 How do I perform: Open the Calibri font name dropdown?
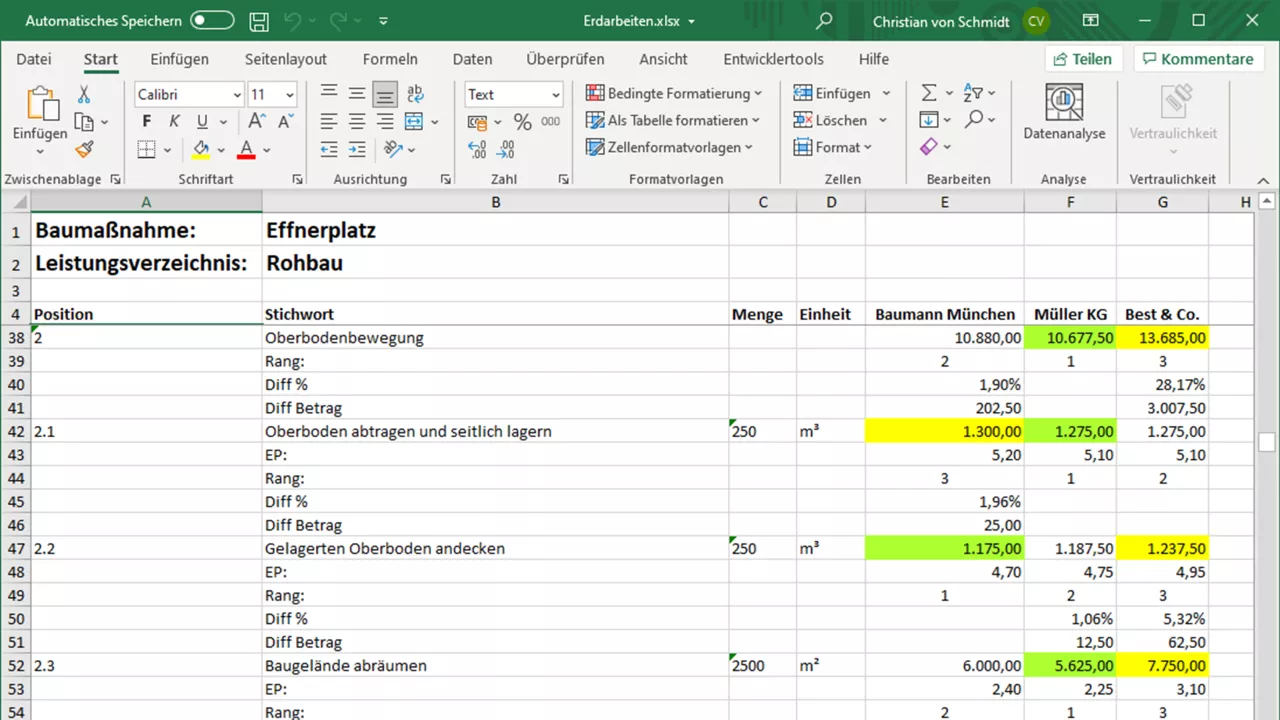click(x=237, y=95)
